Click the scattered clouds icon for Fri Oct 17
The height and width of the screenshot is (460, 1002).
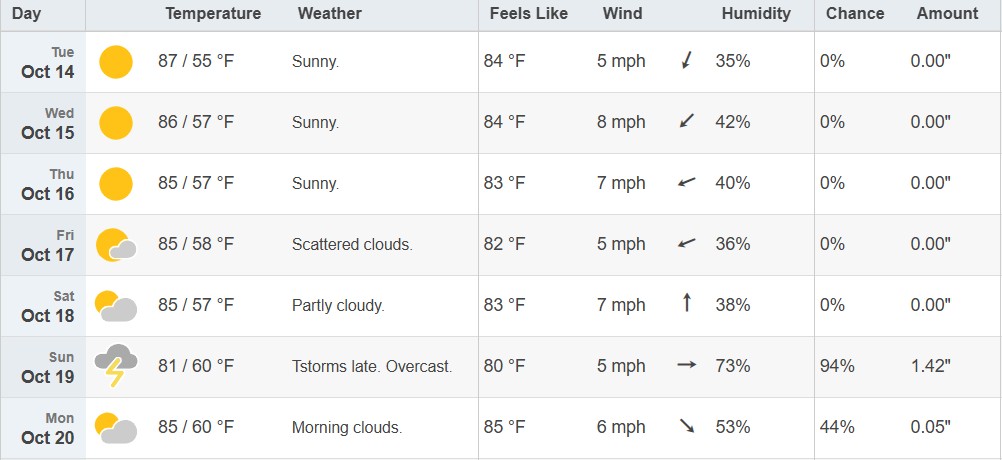tap(116, 245)
